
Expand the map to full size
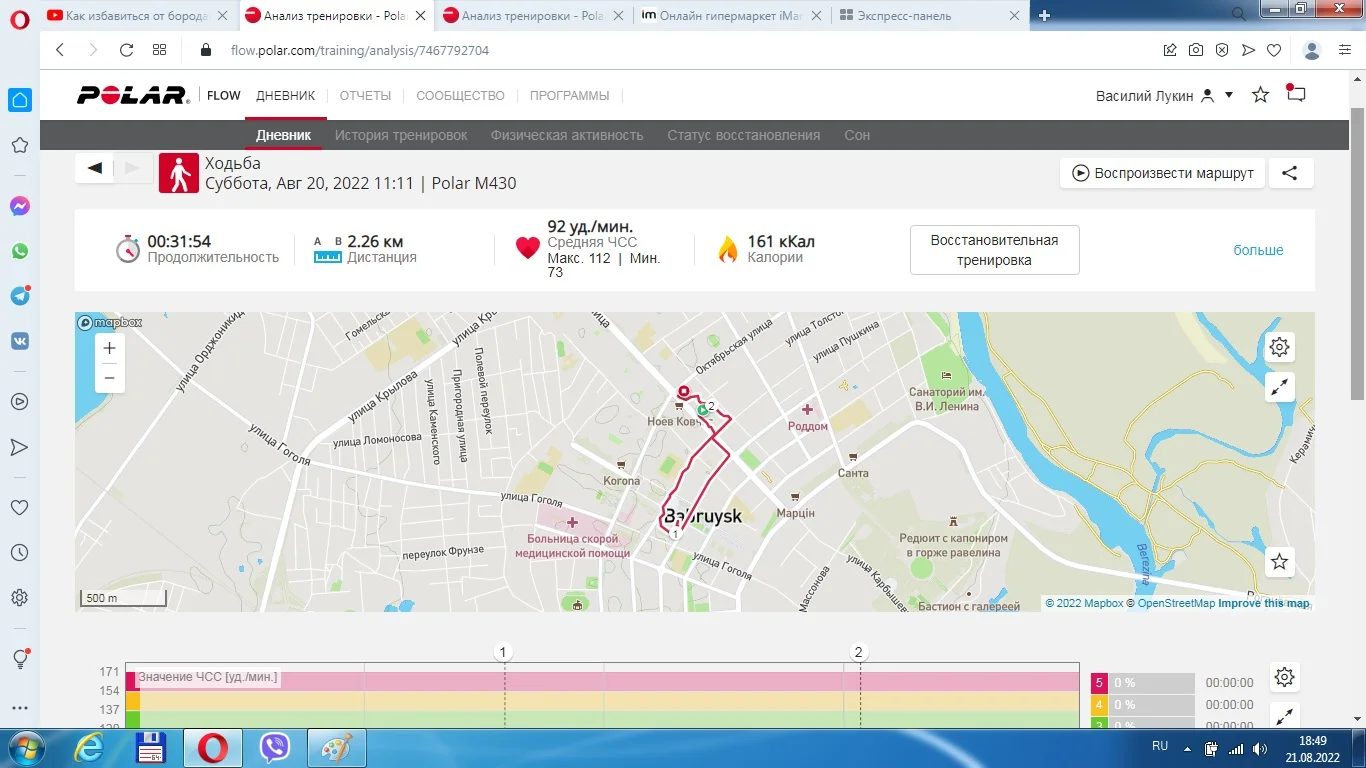point(1280,387)
